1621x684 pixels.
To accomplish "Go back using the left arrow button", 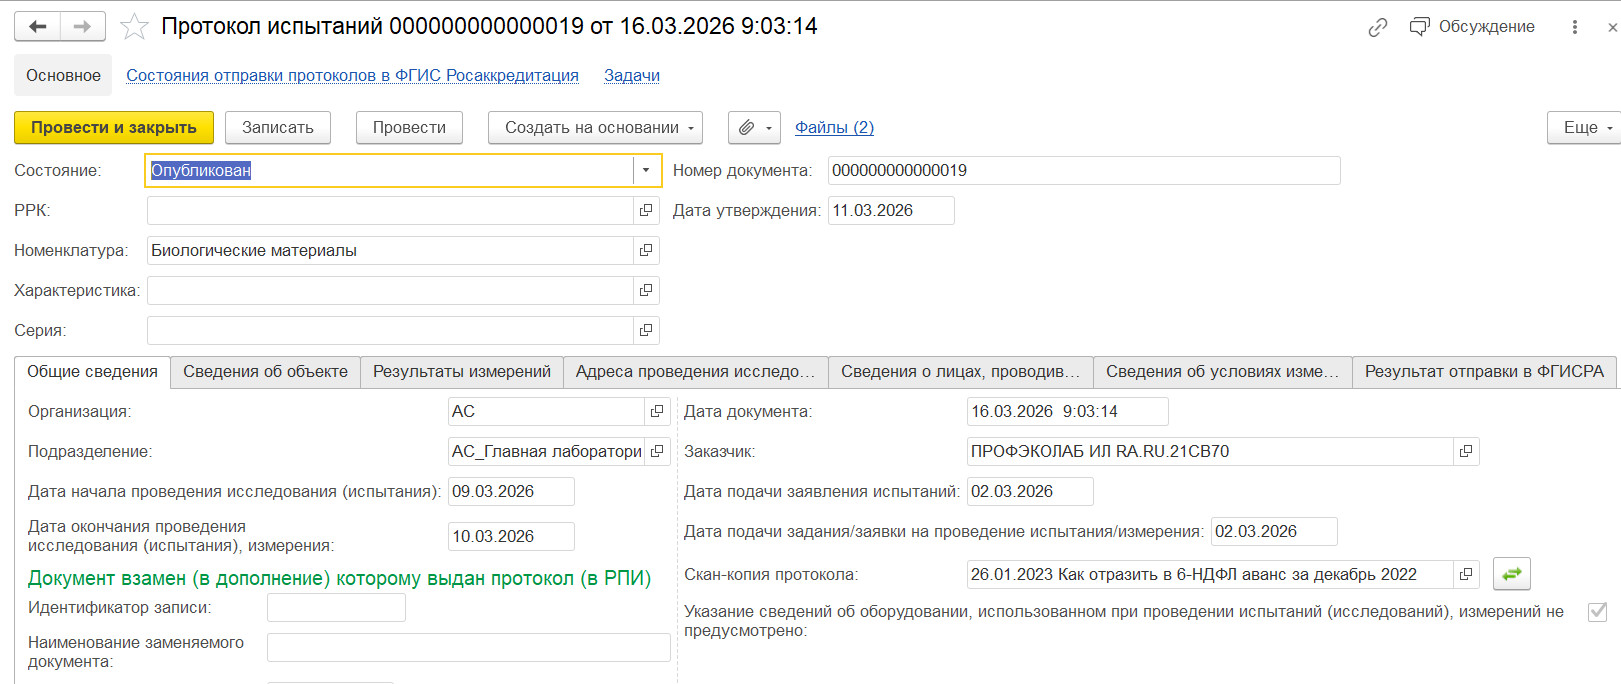I will [37, 26].
